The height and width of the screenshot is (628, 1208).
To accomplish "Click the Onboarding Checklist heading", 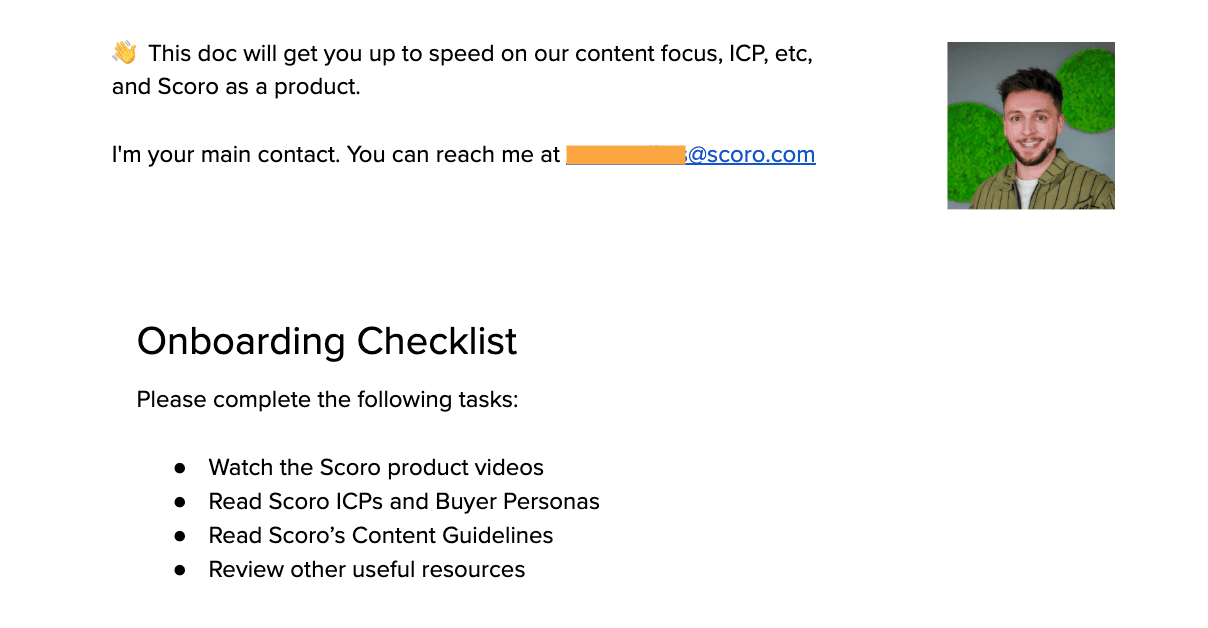I will pos(326,341).
